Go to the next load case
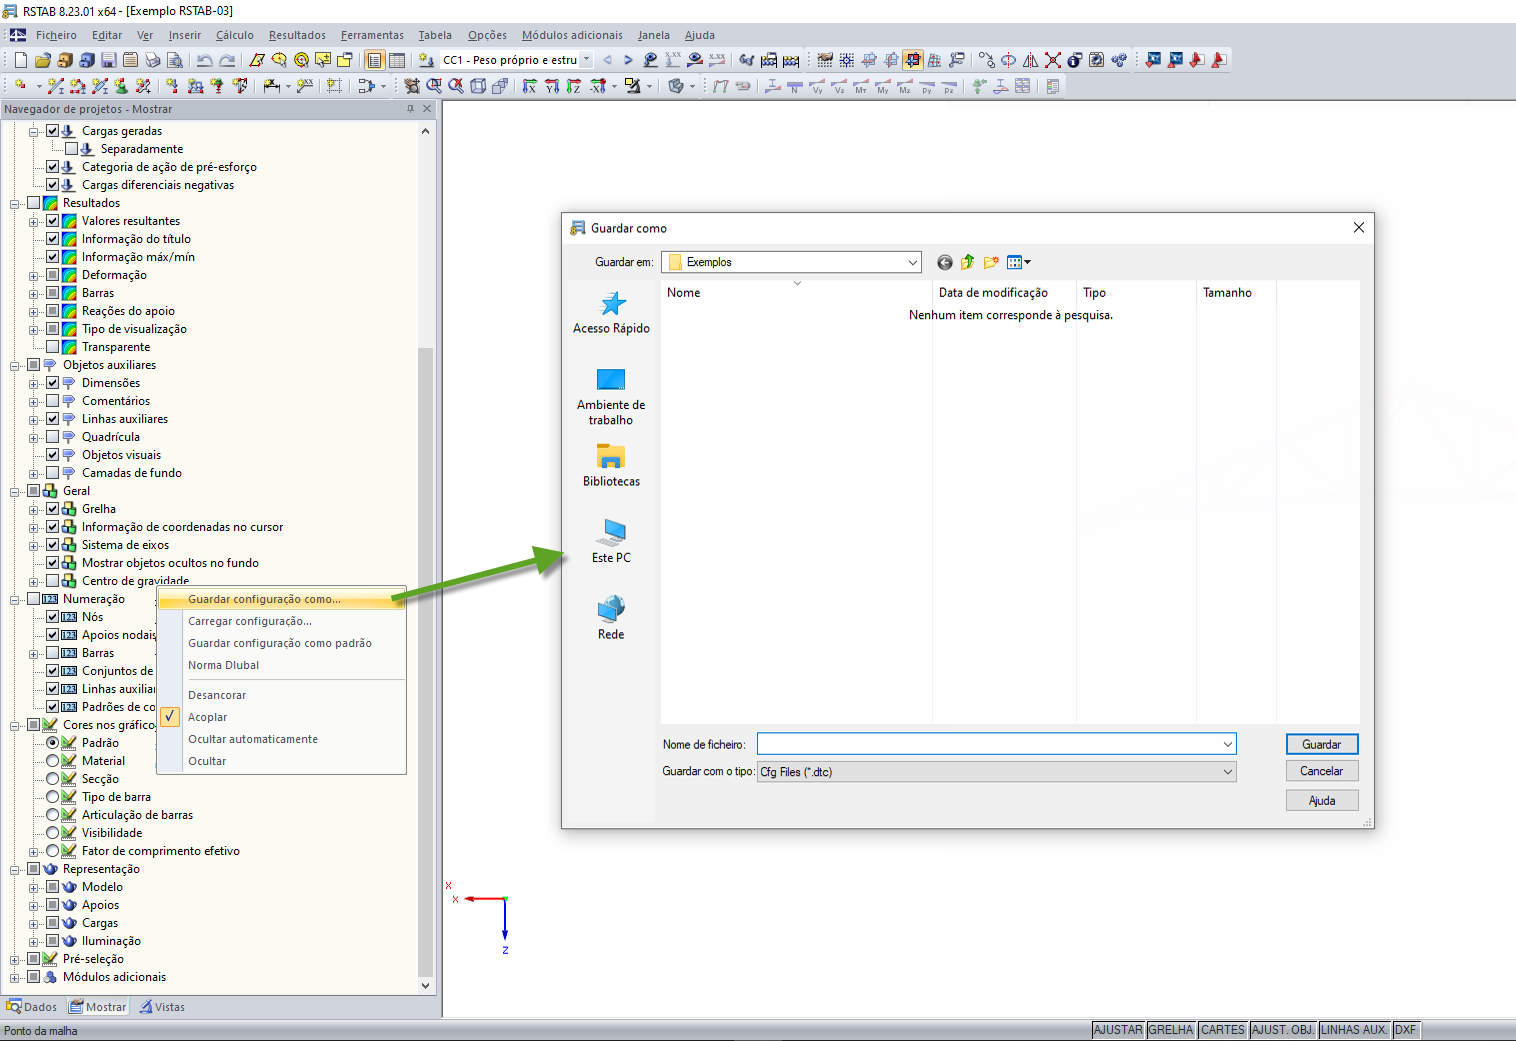This screenshot has width=1516, height=1041. (x=628, y=60)
